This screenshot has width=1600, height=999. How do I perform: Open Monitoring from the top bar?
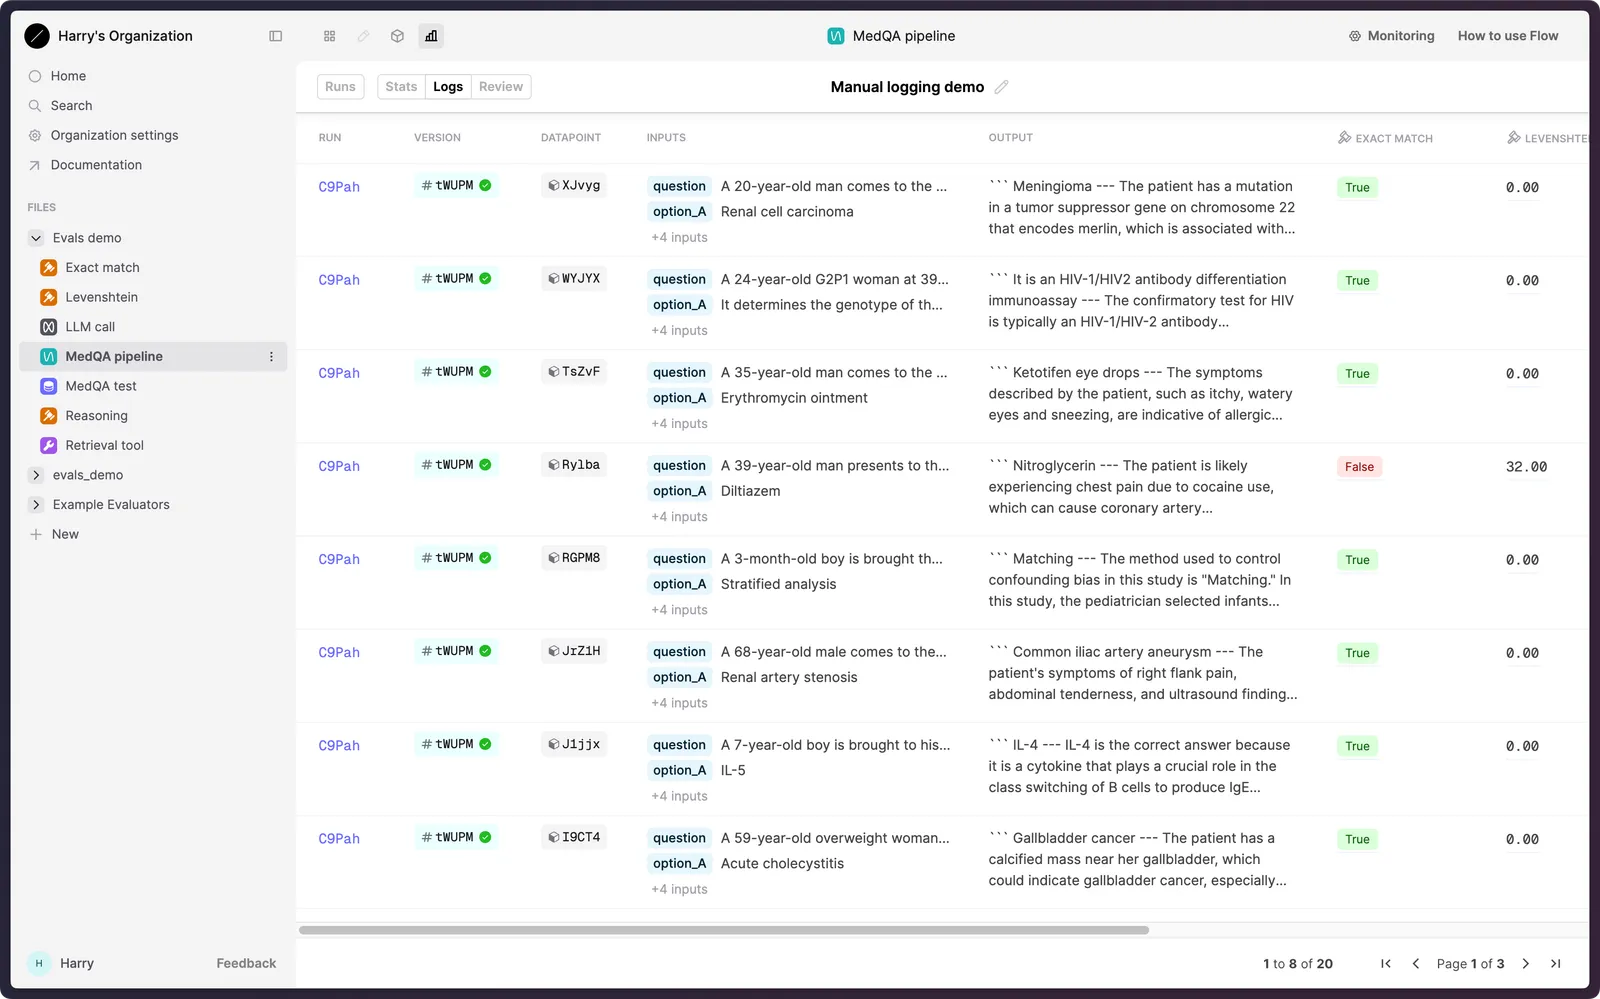(1391, 36)
